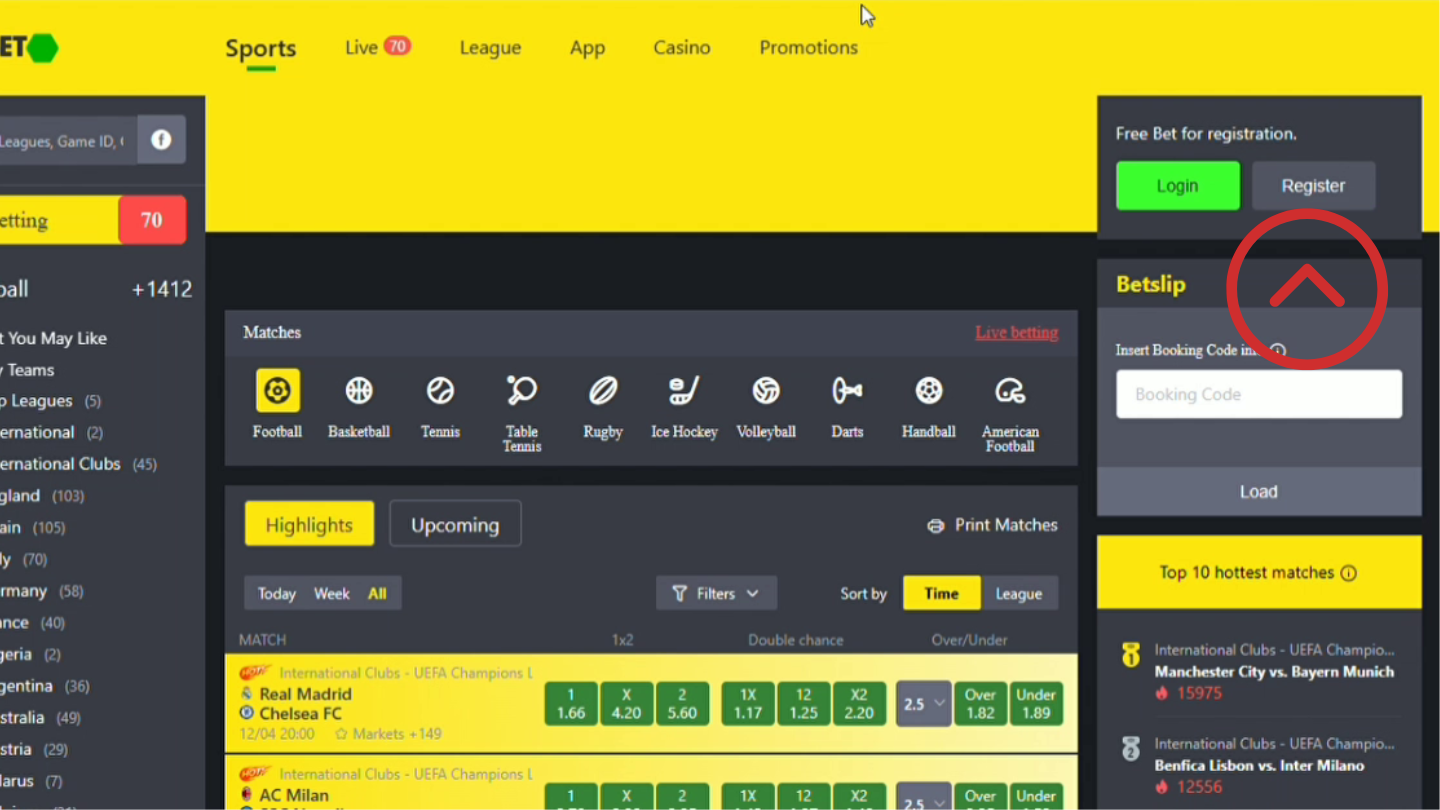Click the search info icon
The height and width of the screenshot is (810, 1440).
coord(161,140)
